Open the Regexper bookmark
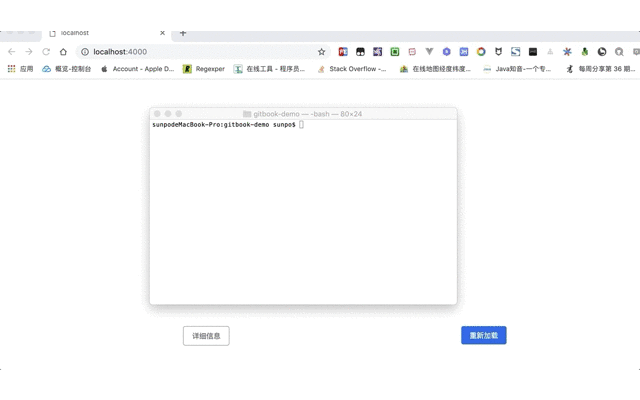640x400 pixels. tap(203, 69)
